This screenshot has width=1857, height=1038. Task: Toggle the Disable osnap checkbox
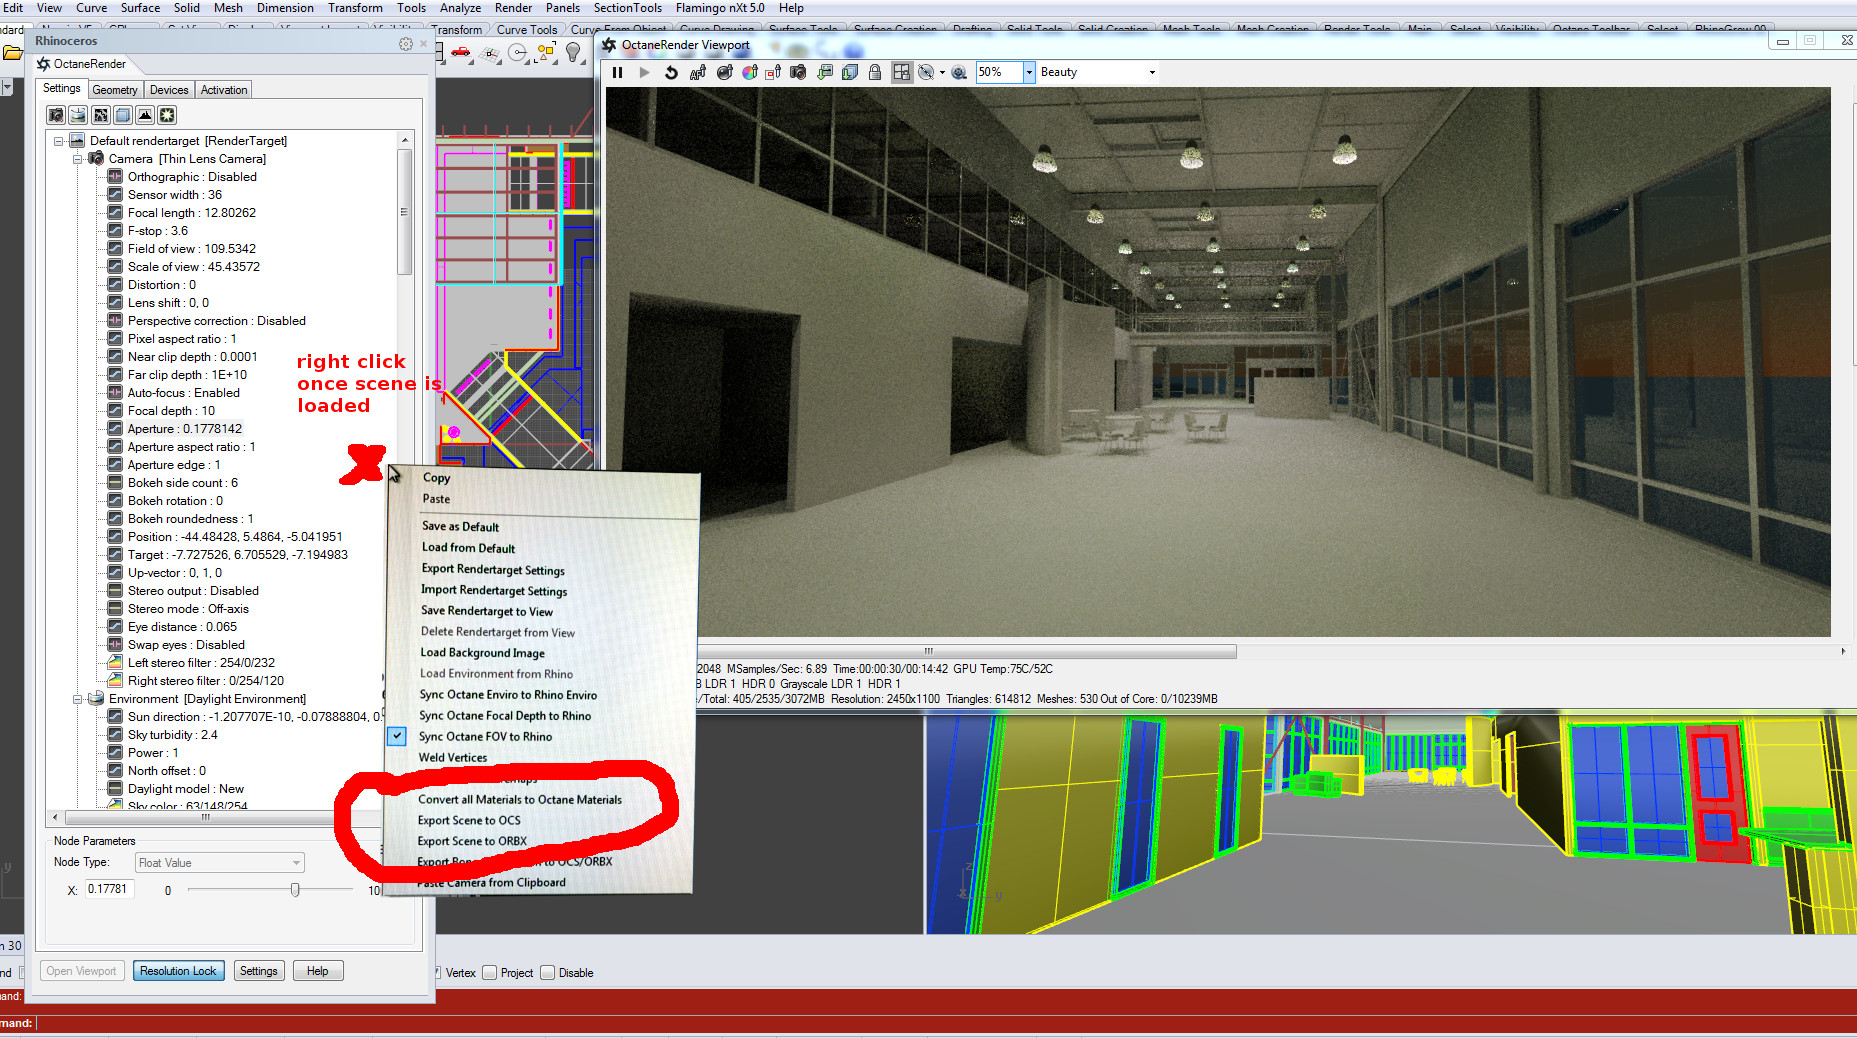coord(548,973)
